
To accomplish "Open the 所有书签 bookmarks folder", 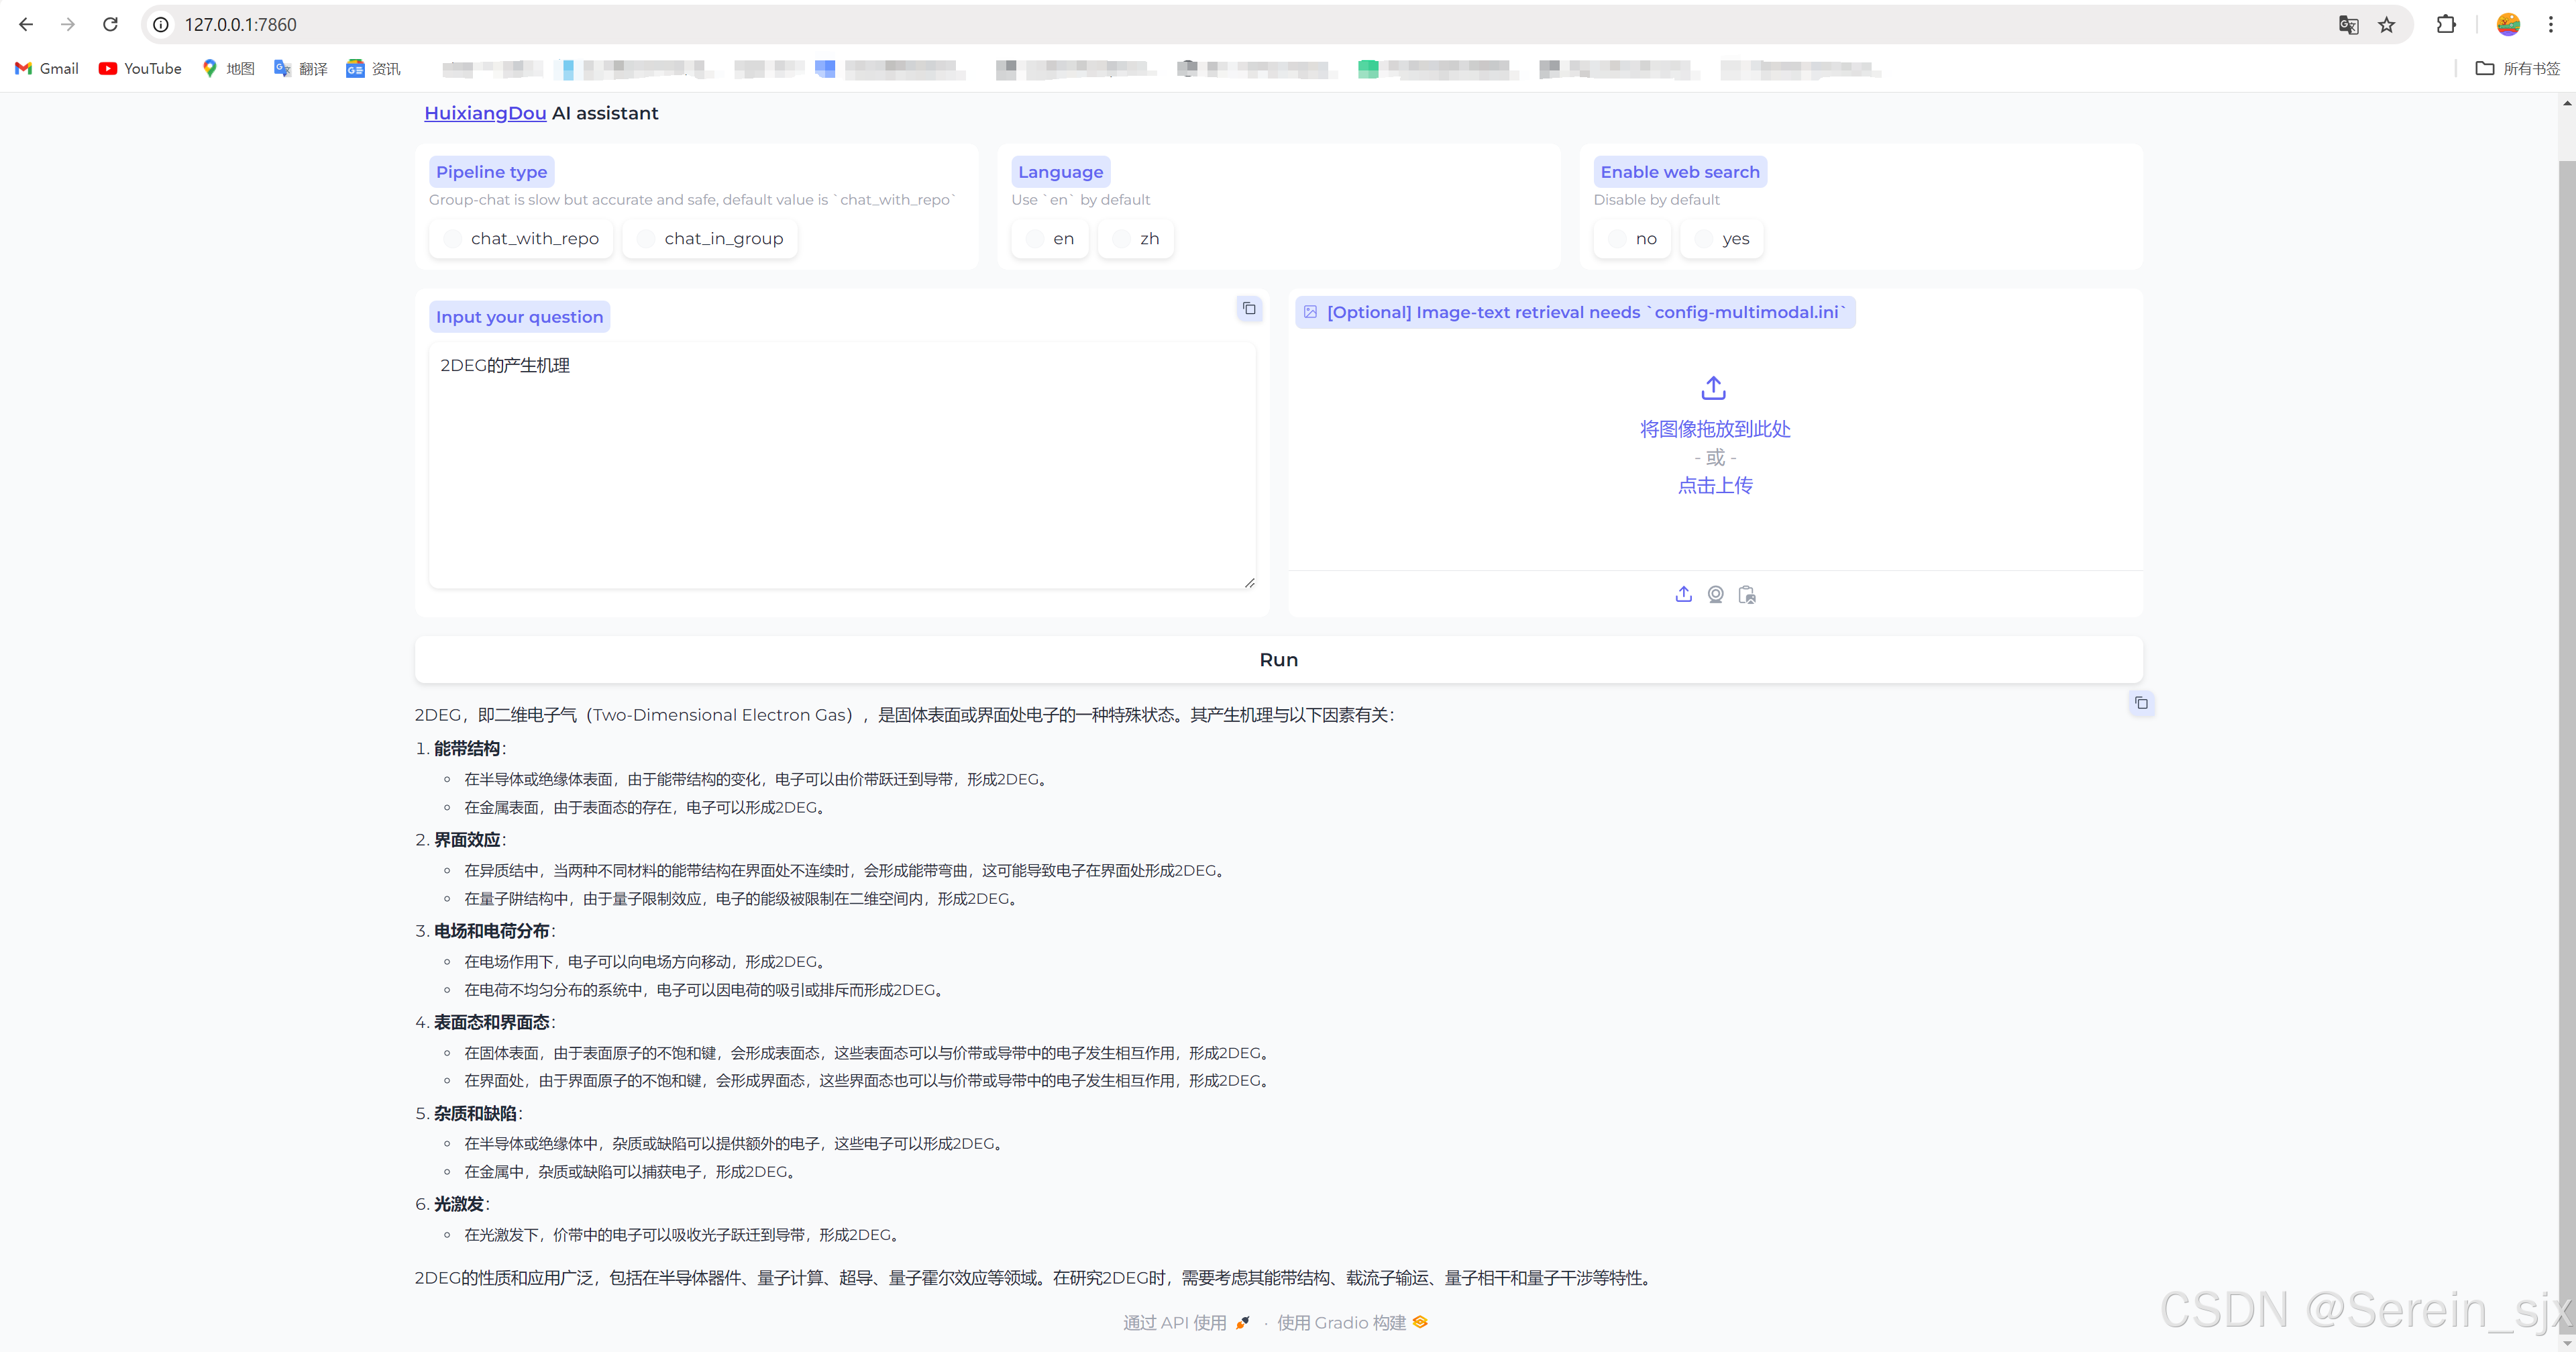I will [x=2517, y=69].
